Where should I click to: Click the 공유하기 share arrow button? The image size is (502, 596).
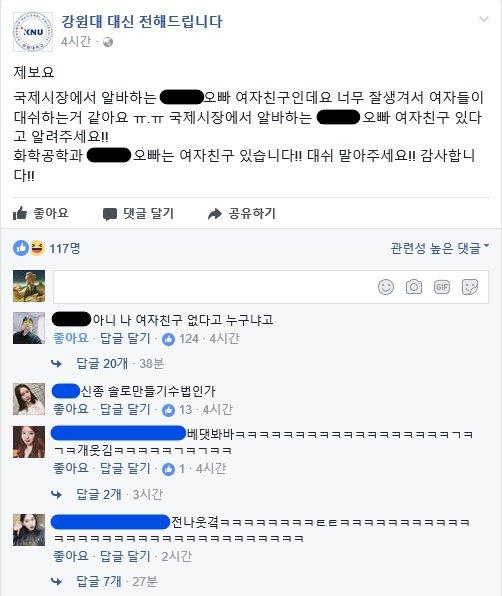coord(242,214)
